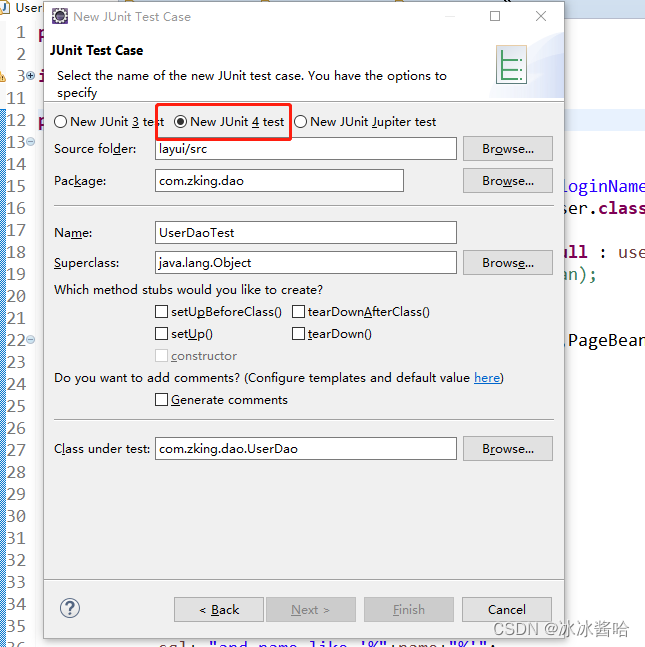Click the Eclipse icon in dialog title bar
Image resolution: width=645 pixels, height=647 pixels.
[x=60, y=17]
